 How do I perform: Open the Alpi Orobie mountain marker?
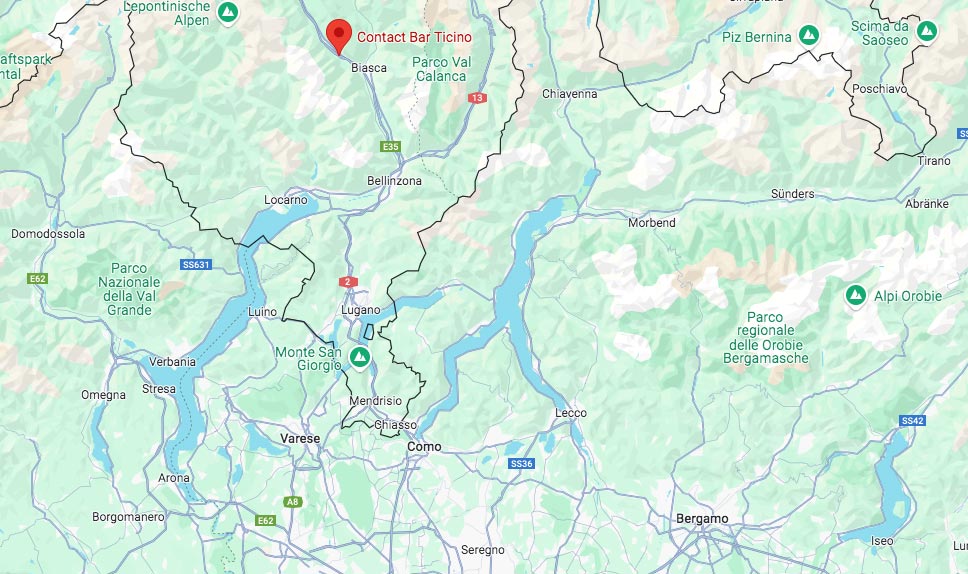click(x=856, y=295)
